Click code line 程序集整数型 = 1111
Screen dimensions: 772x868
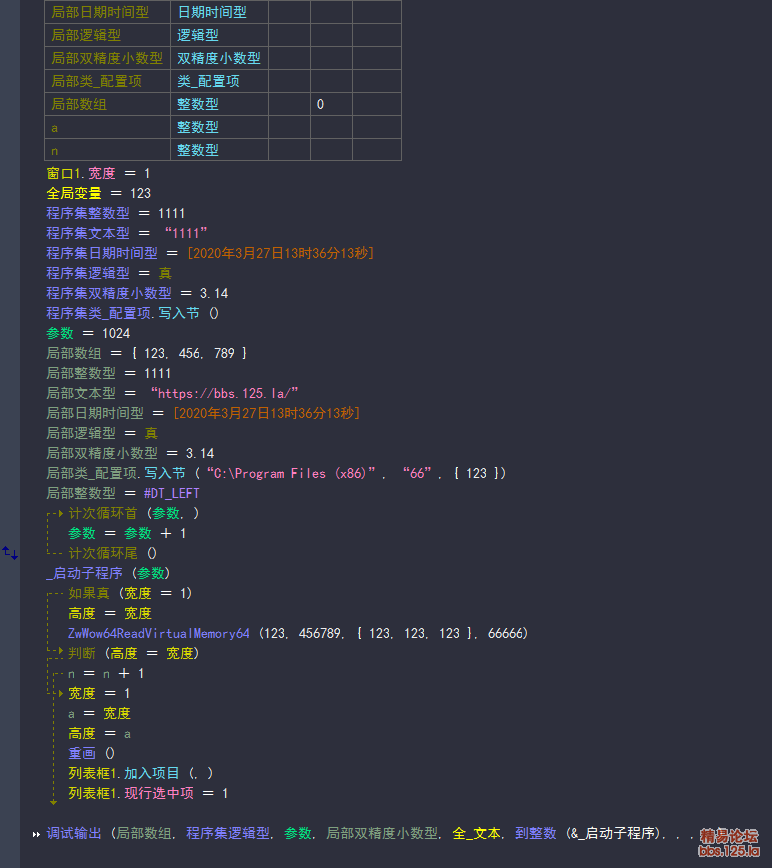pyautogui.click(x=116, y=213)
